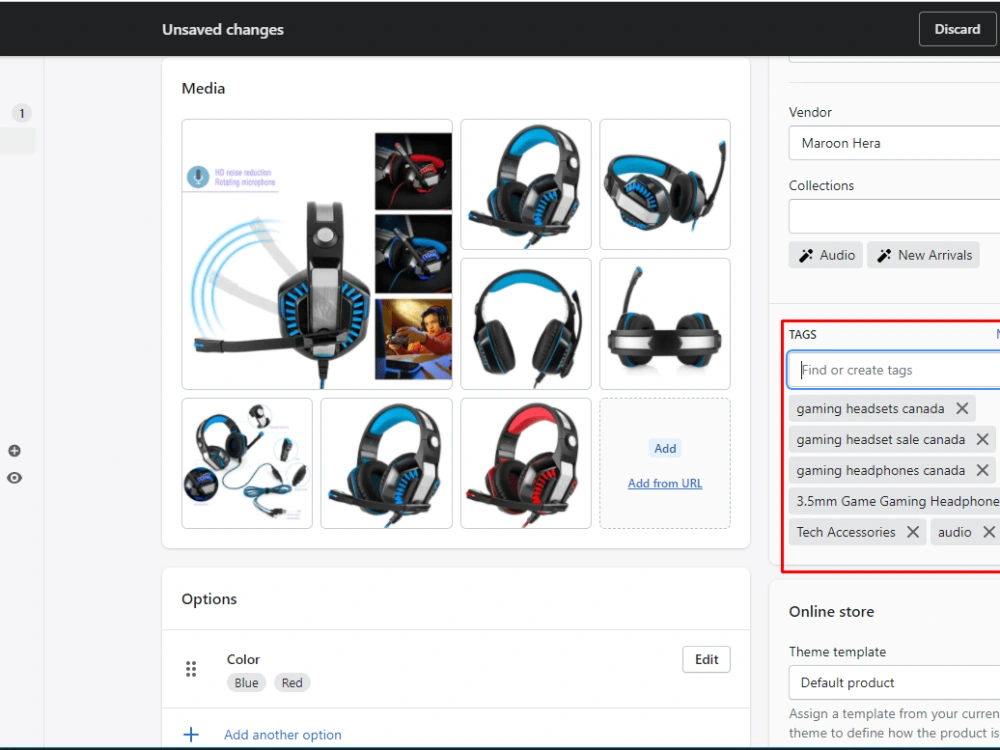Click the number 1 badge in left sidebar
The image size is (1000, 750).
(22, 114)
